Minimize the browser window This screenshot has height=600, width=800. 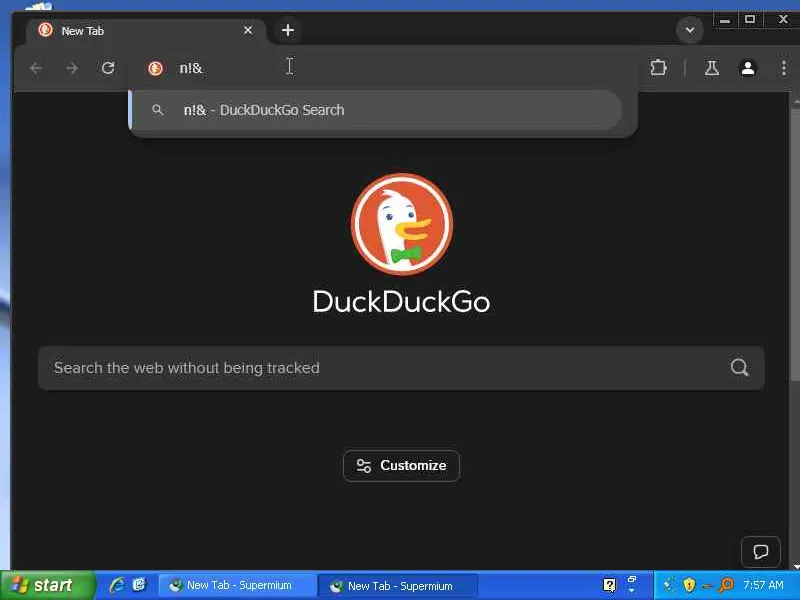click(725, 20)
